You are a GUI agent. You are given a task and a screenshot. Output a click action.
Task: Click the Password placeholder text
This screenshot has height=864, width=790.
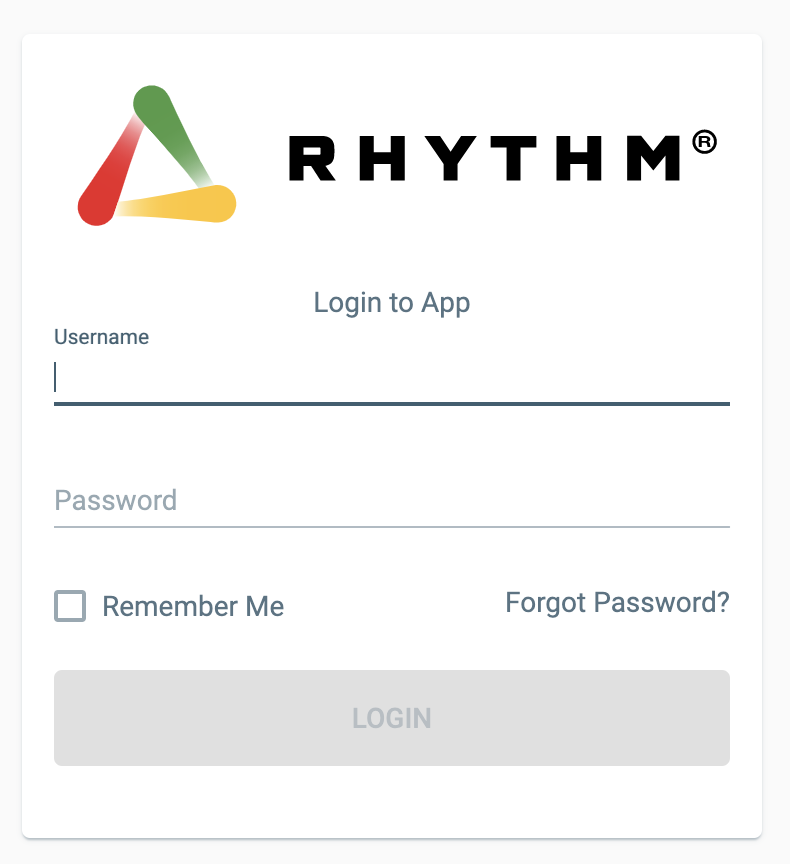coord(116,500)
